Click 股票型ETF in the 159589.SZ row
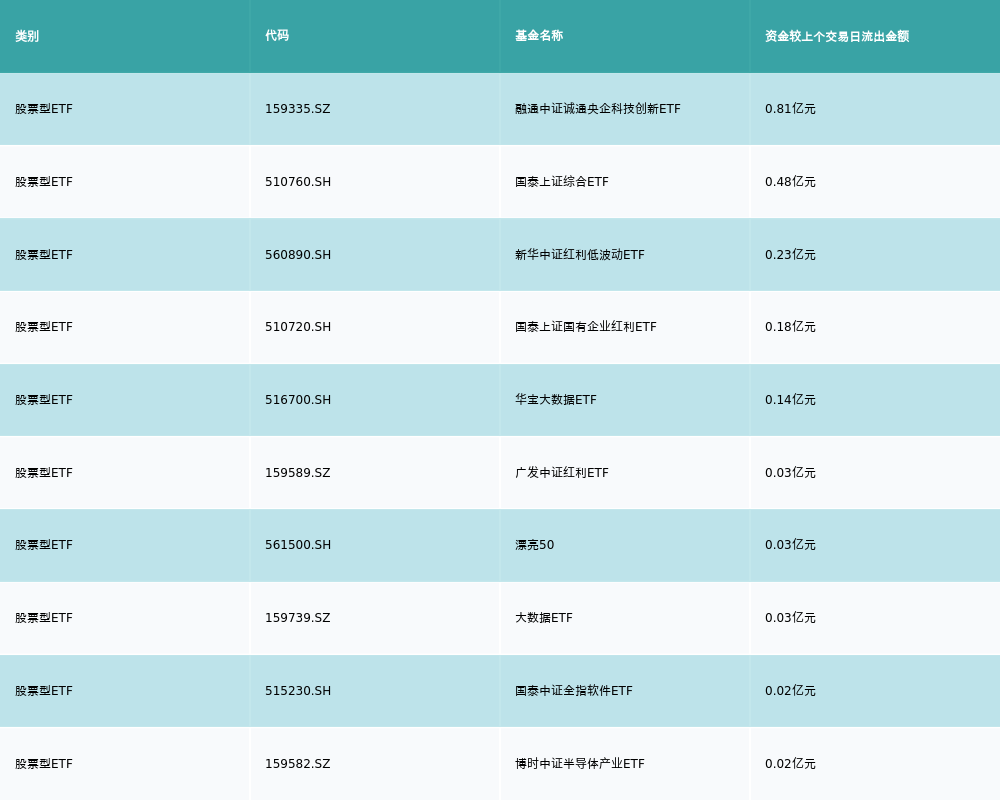 point(44,473)
